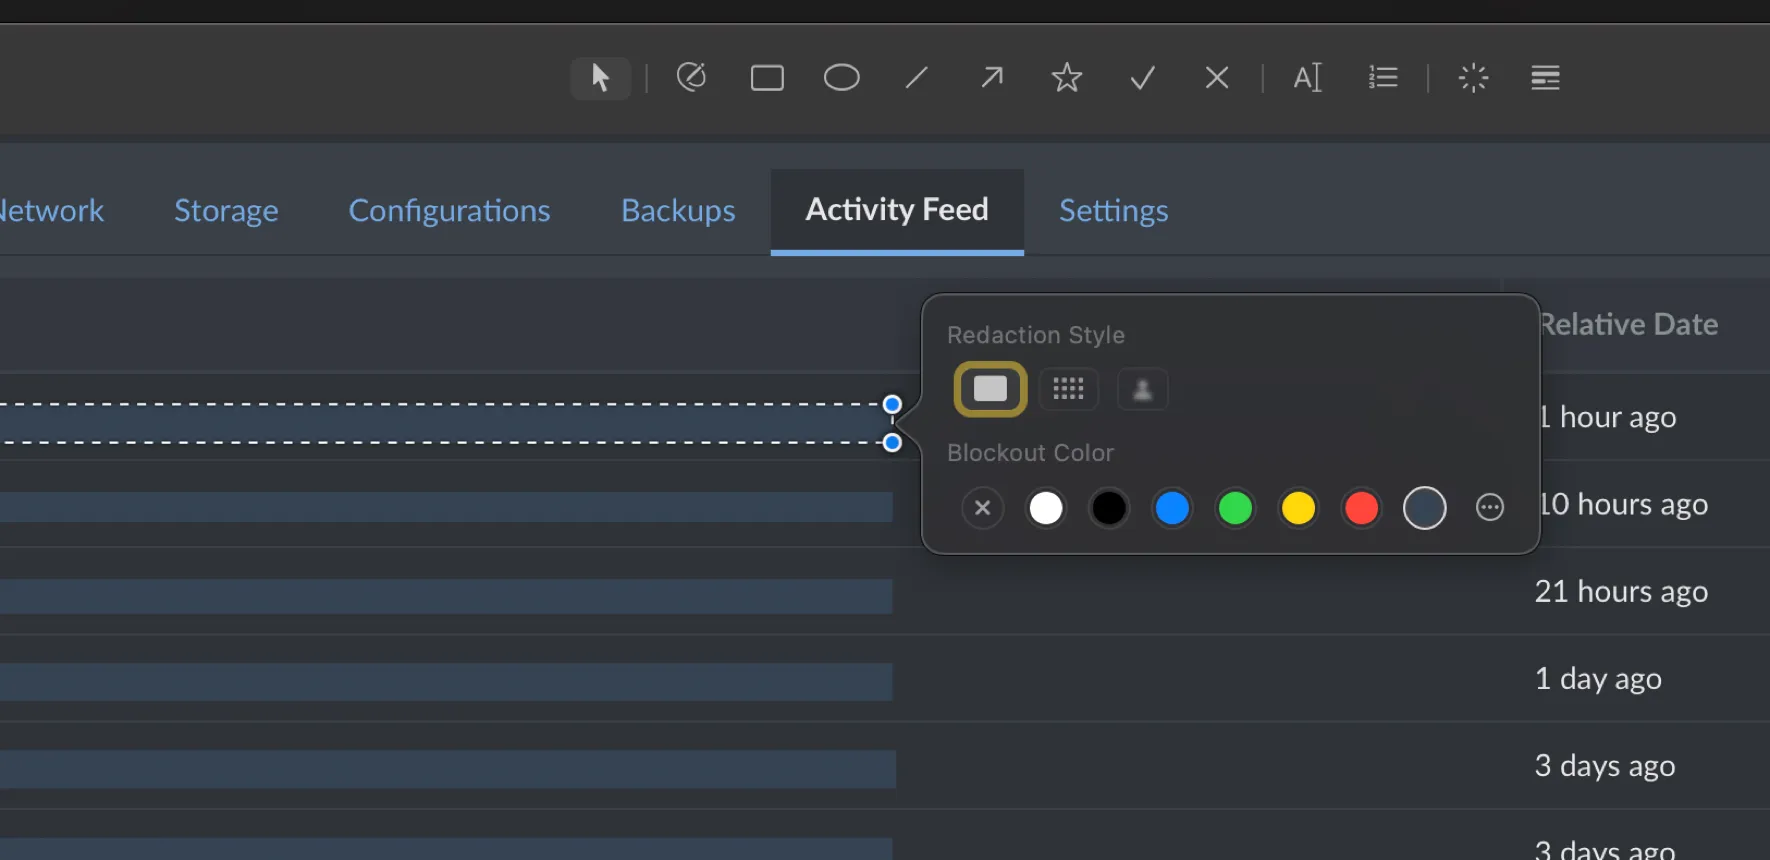
Task: Clear blockout color with X swatch
Action: coord(983,508)
